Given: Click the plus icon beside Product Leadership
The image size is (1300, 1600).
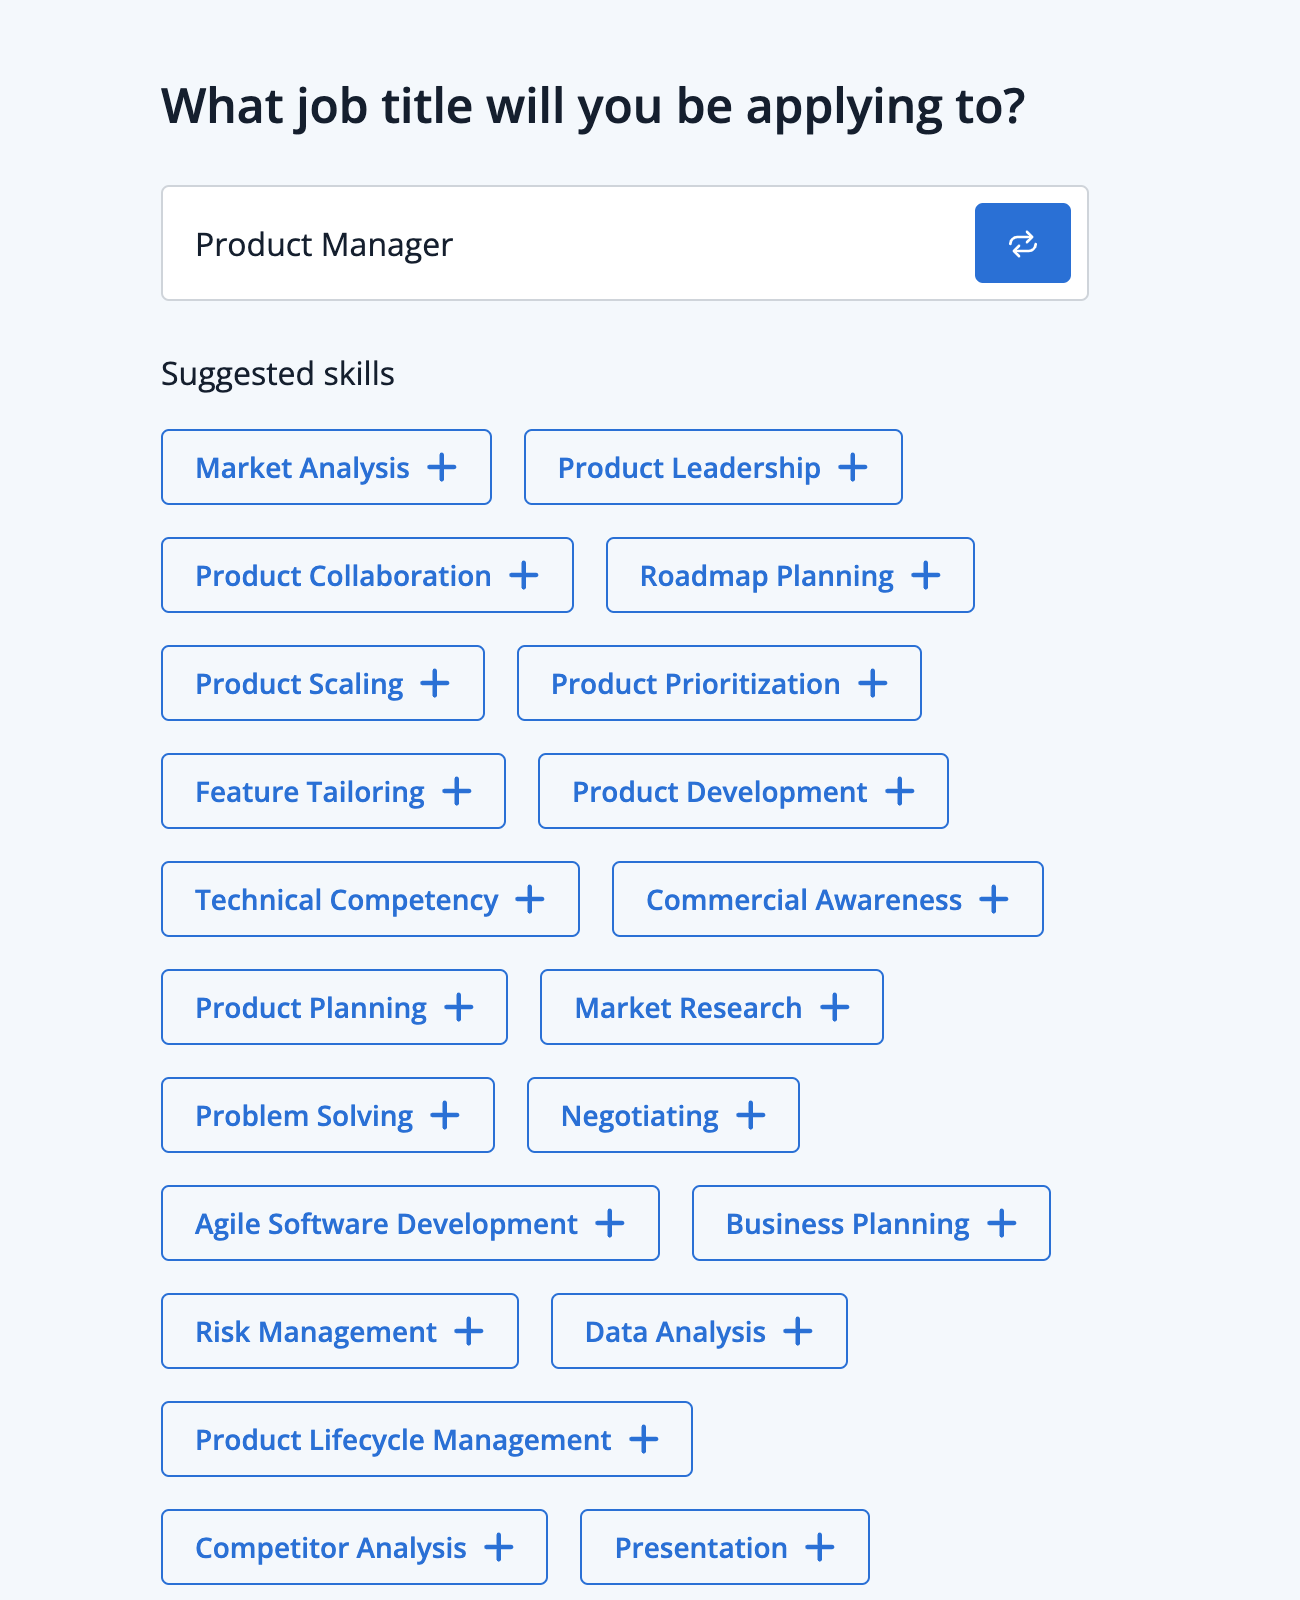Looking at the screenshot, I should (x=853, y=467).
